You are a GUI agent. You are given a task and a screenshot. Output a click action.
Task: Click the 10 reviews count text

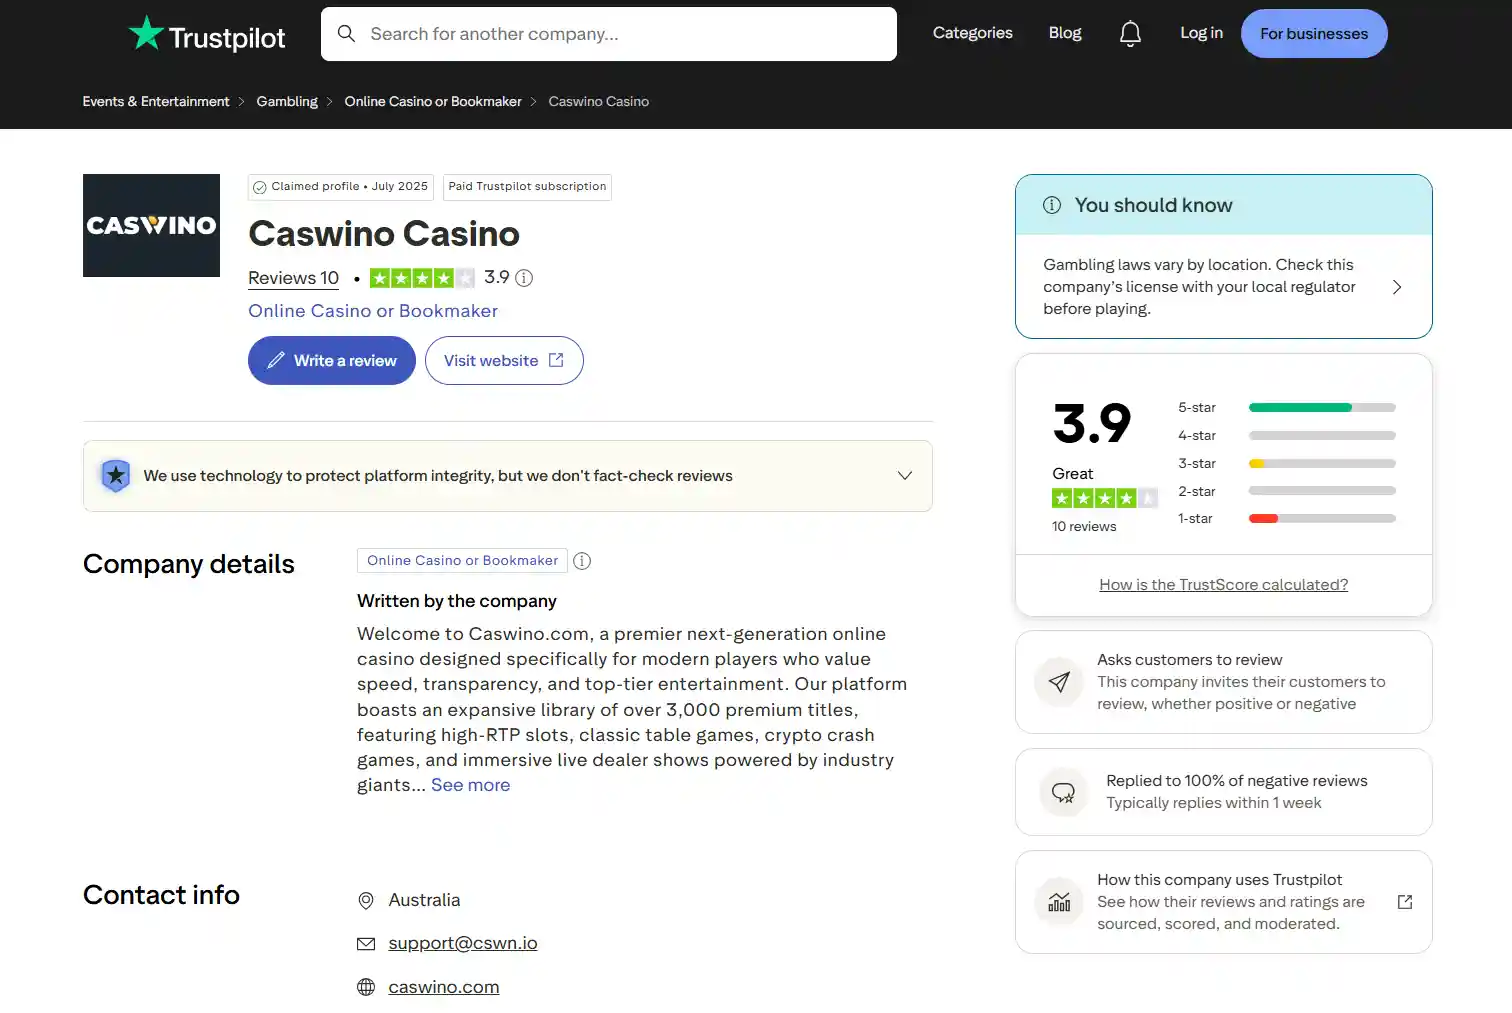1084,527
